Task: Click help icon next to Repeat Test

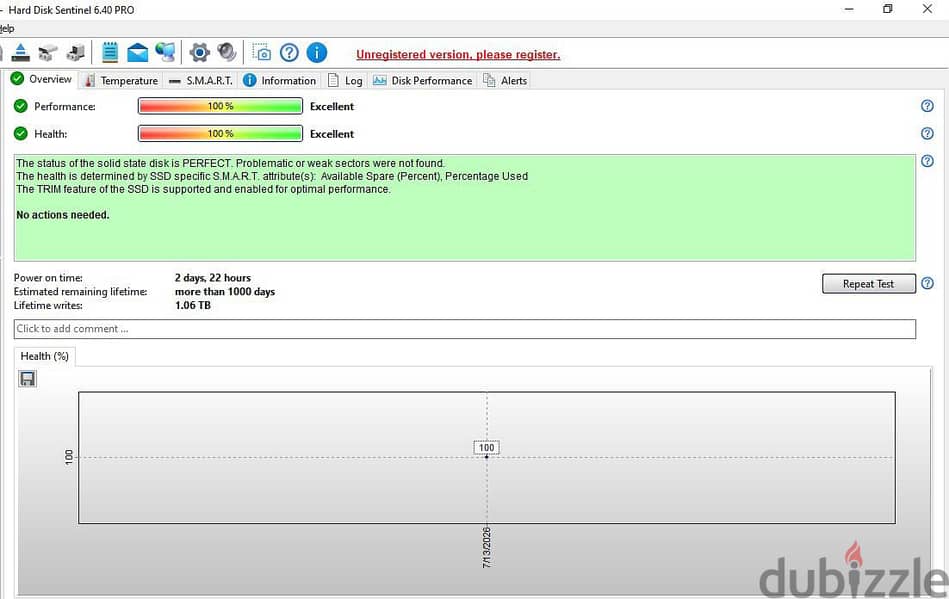Action: tap(927, 283)
